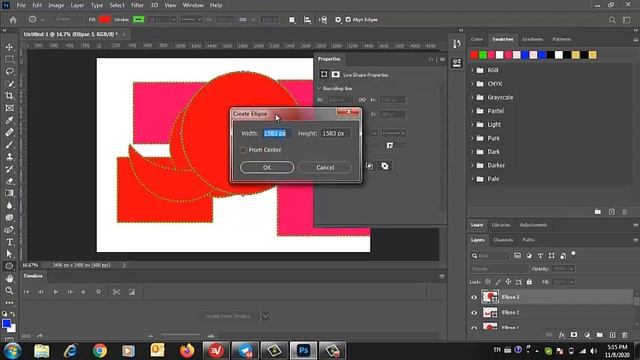
Task: Select the Frame tool
Action: (9, 108)
